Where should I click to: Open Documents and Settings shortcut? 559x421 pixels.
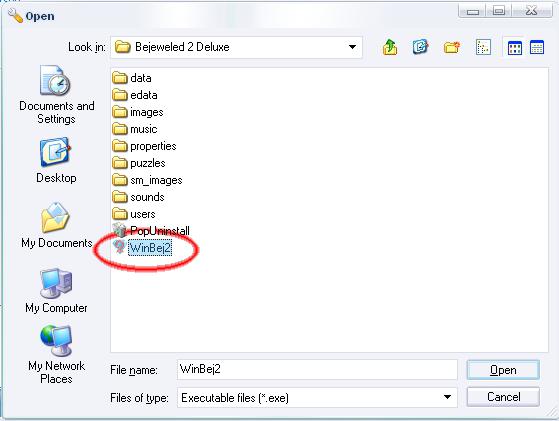[x=56, y=94]
